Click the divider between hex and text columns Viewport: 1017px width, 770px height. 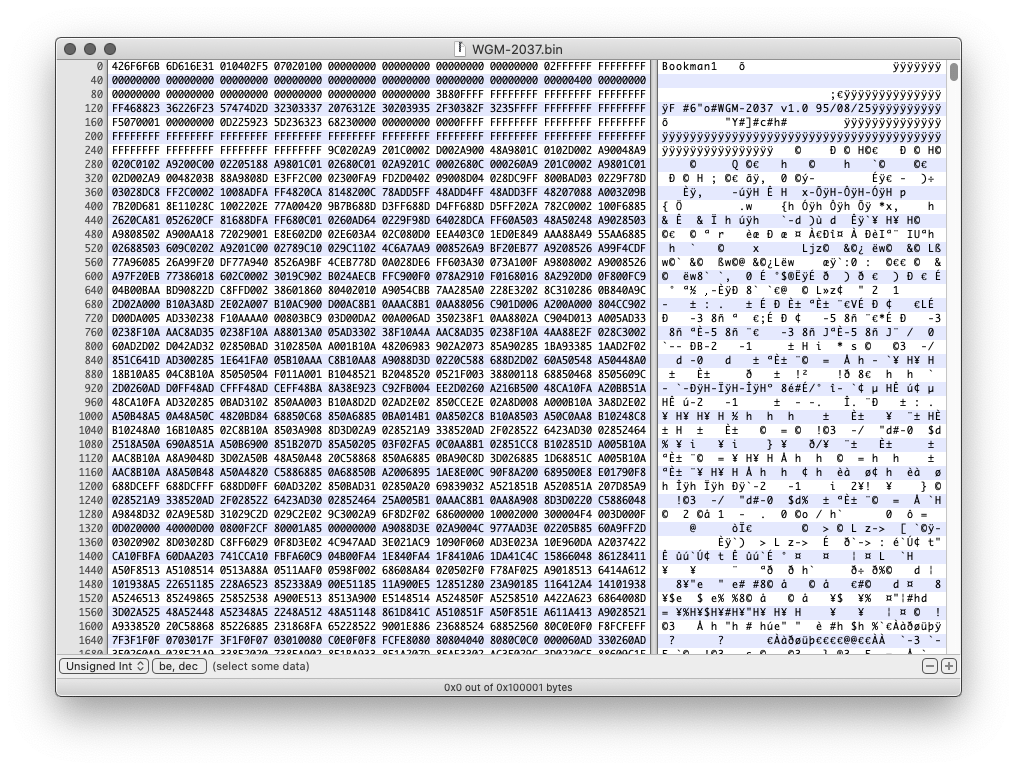tap(655, 350)
